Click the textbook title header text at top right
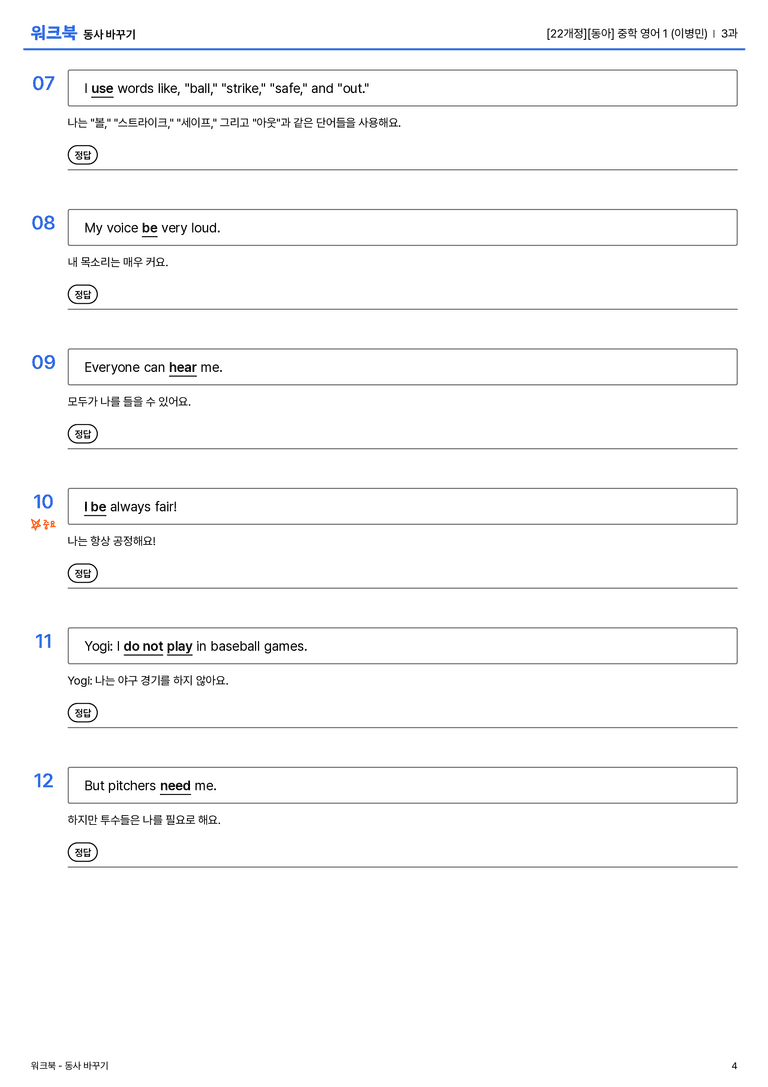The image size is (768, 1087). click(x=642, y=33)
